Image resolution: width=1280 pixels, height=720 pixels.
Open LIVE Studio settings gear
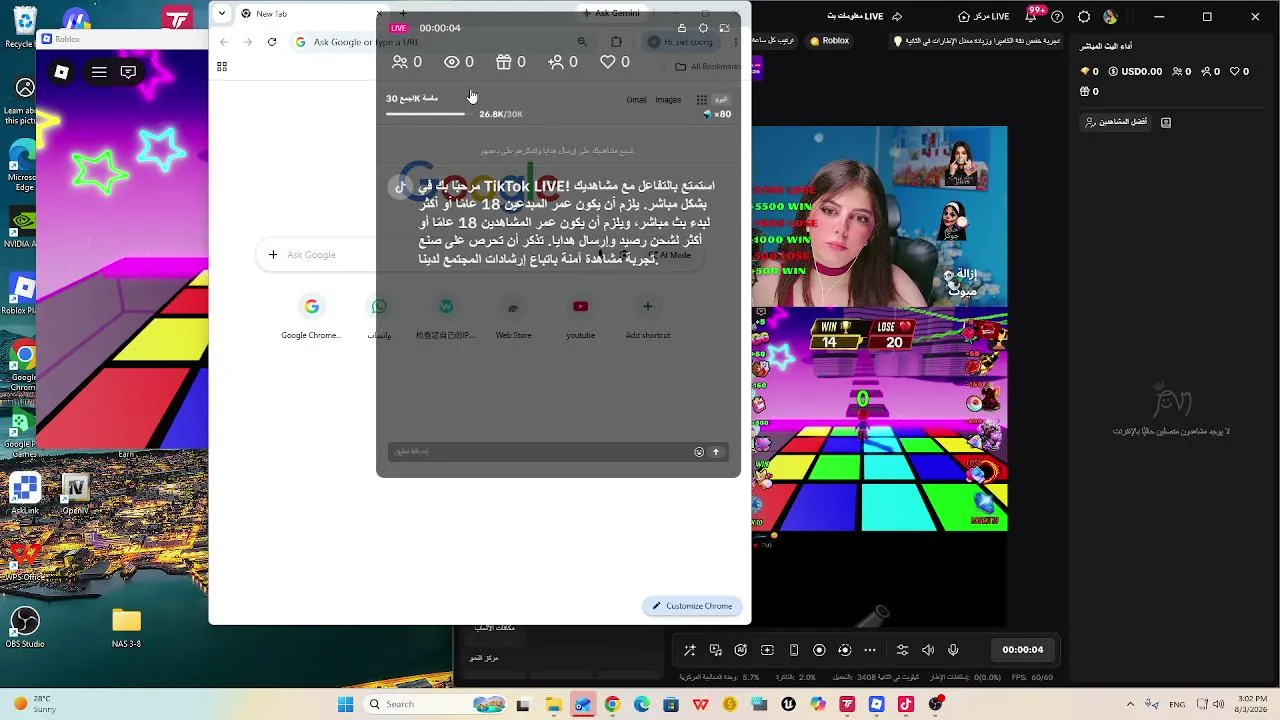(1084, 16)
